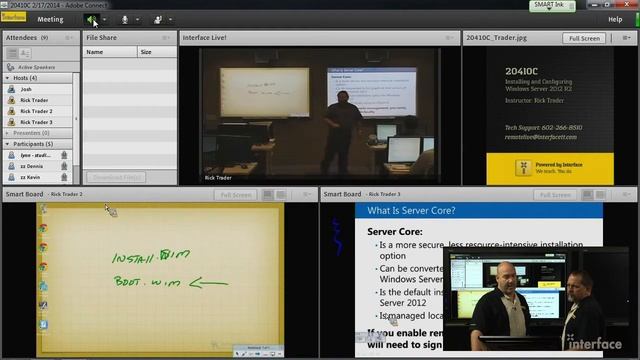Select participant lynn in attendee list

point(38,155)
